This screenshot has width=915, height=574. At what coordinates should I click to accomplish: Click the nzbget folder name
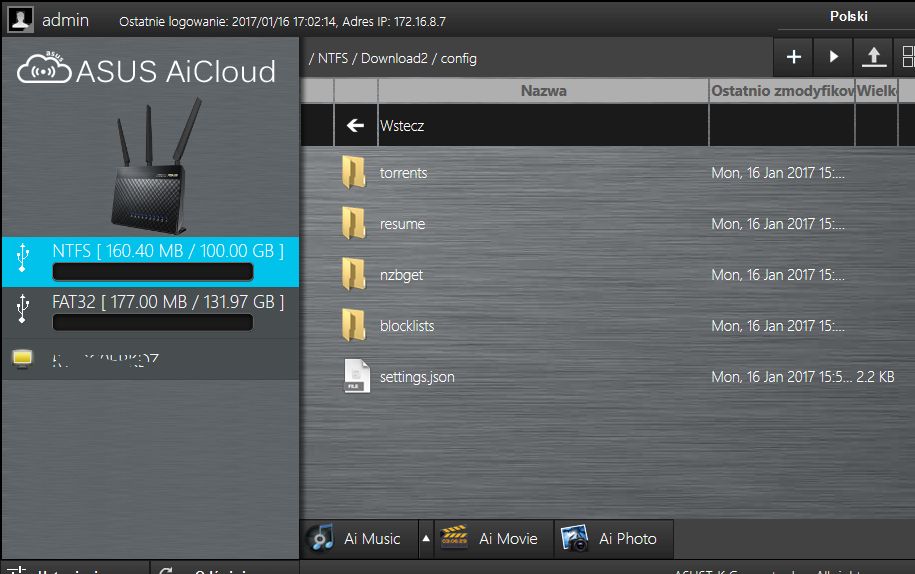pyautogui.click(x=401, y=275)
